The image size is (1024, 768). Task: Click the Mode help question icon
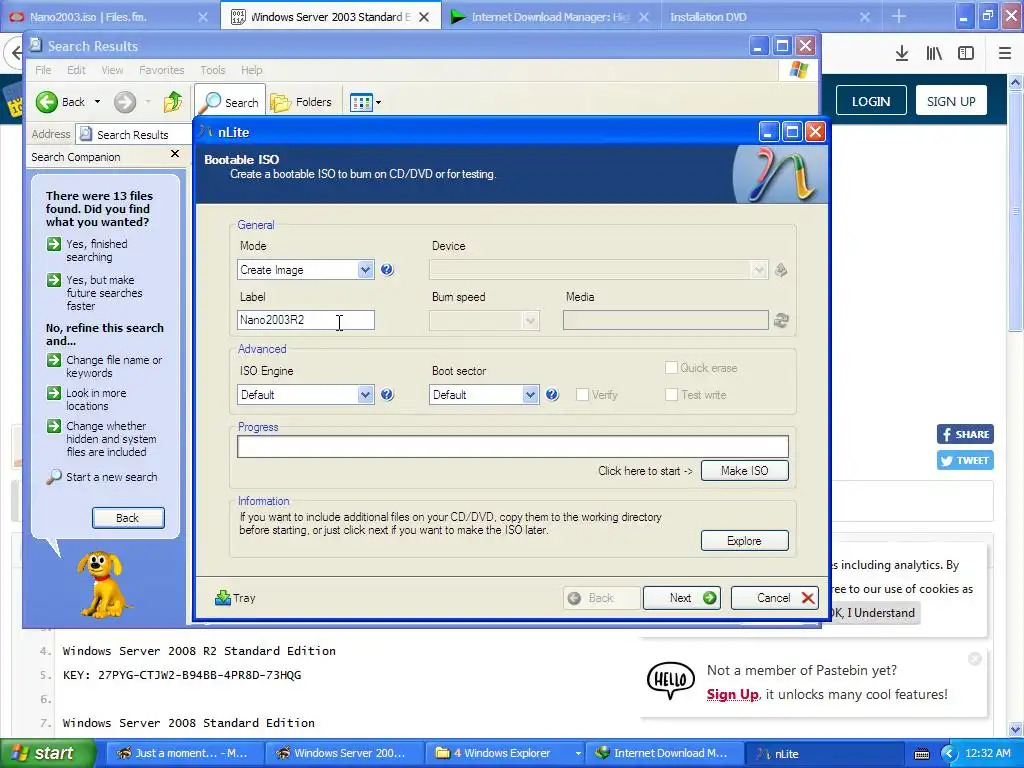(387, 270)
